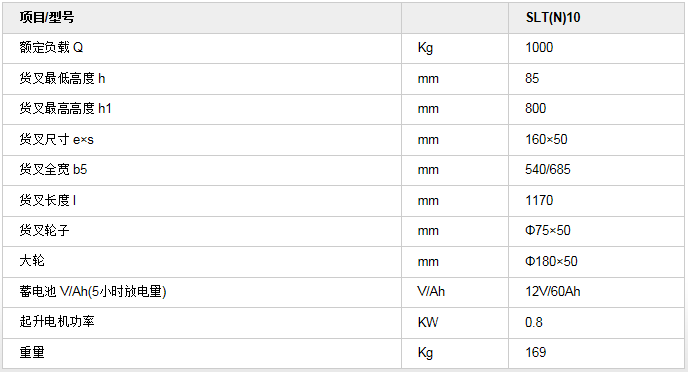This screenshot has width=688, height=372.
Task: Select the SLT(N)10 column header
Action: (596, 18)
